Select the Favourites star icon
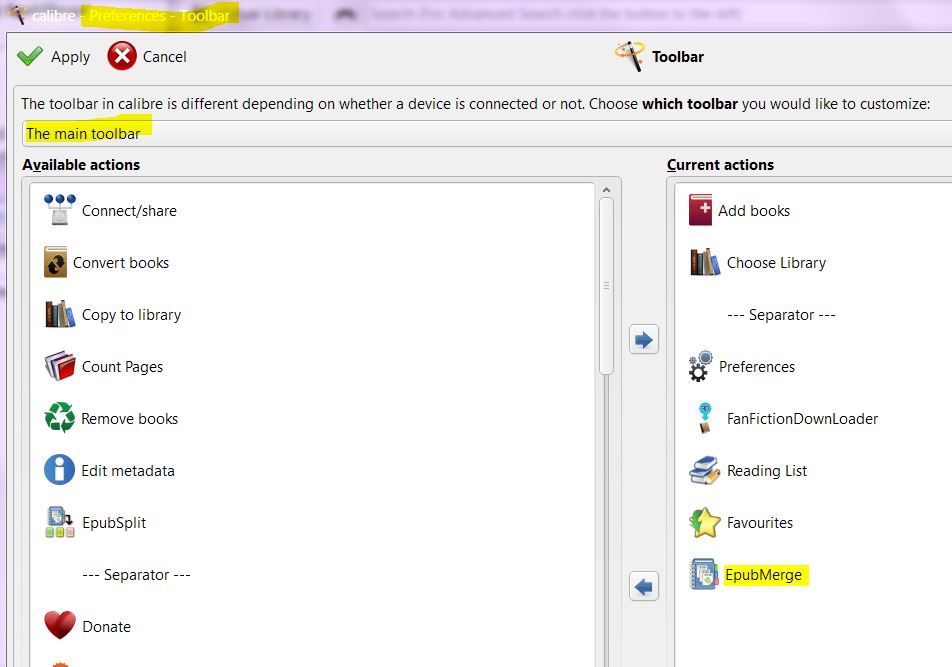 tap(705, 523)
